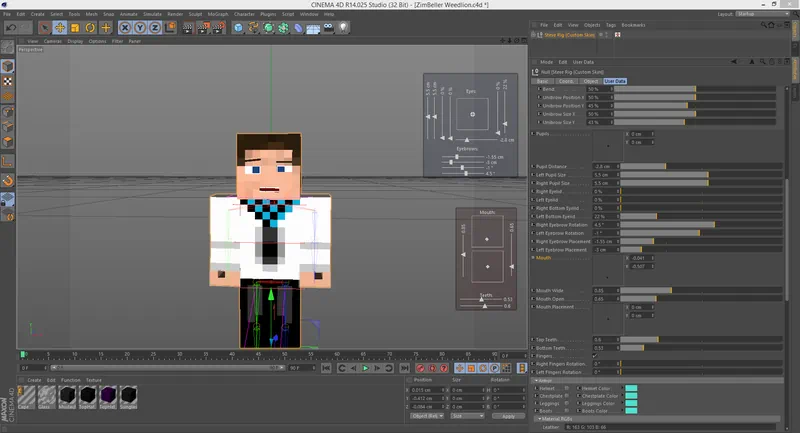Image resolution: width=800 pixels, height=433 pixels.
Task: Expand the Mouth parameter group
Action: pos(533,258)
